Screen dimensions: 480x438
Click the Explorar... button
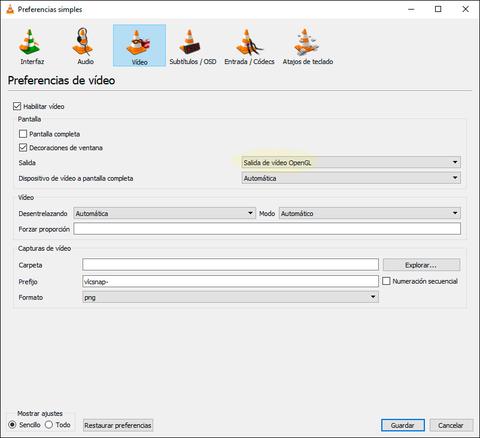pos(421,265)
